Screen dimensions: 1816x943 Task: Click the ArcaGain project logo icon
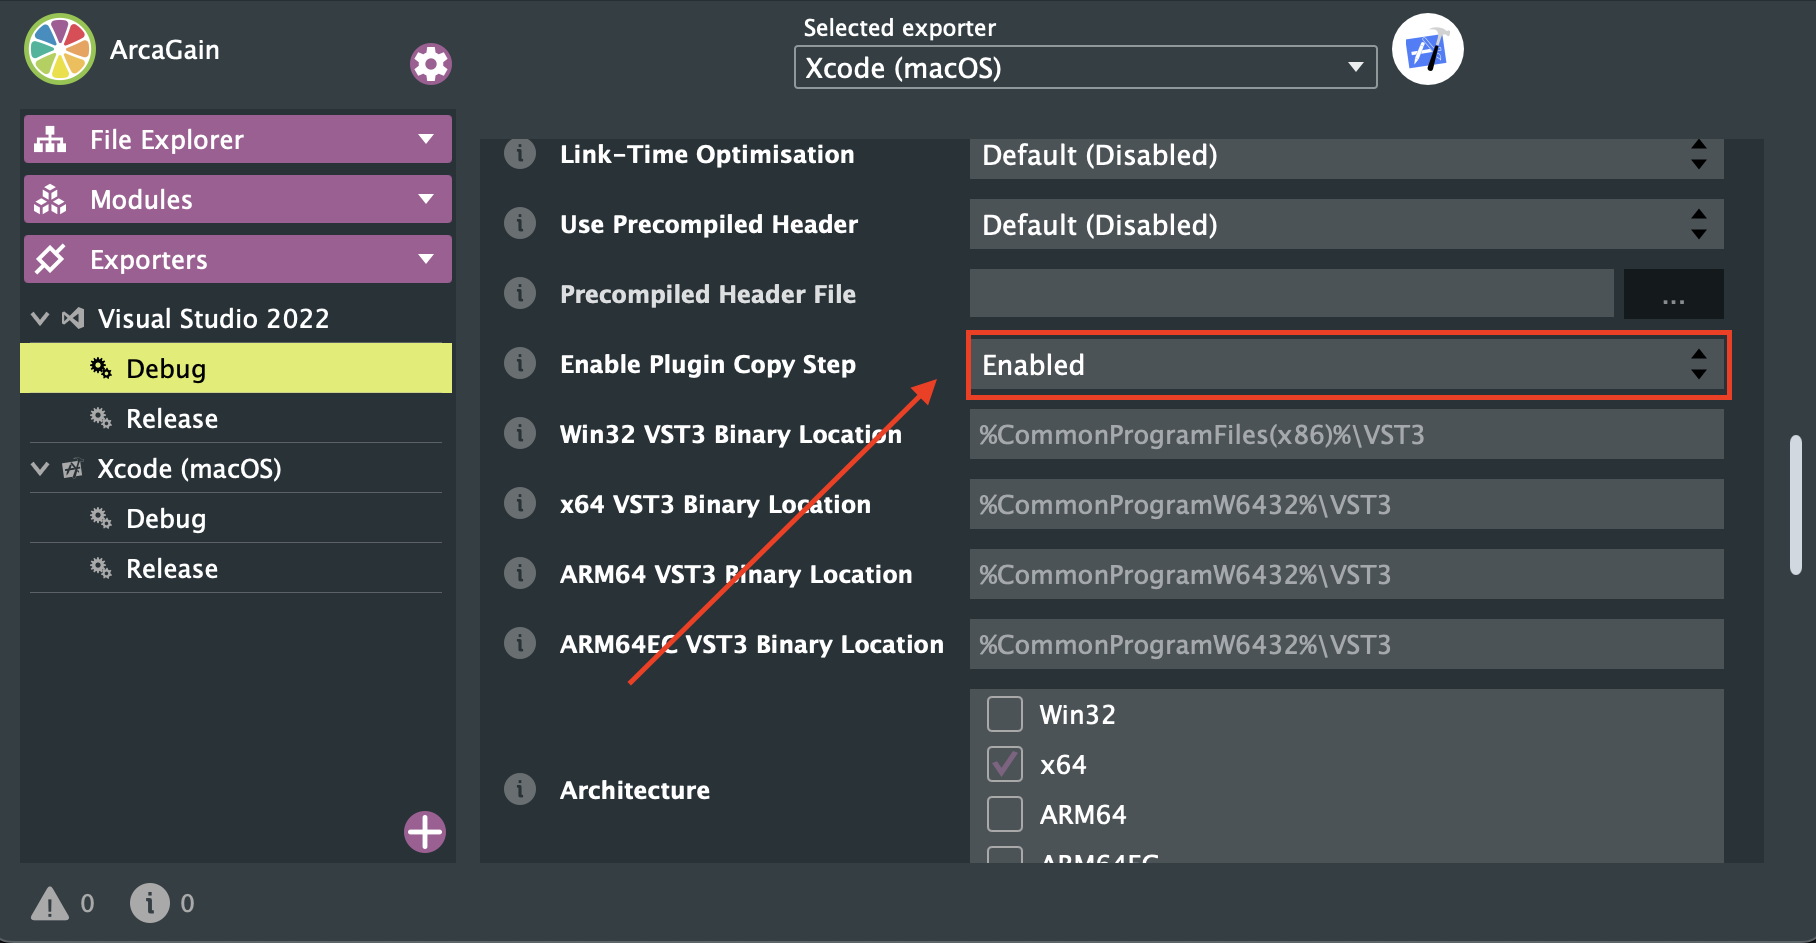click(x=60, y=49)
